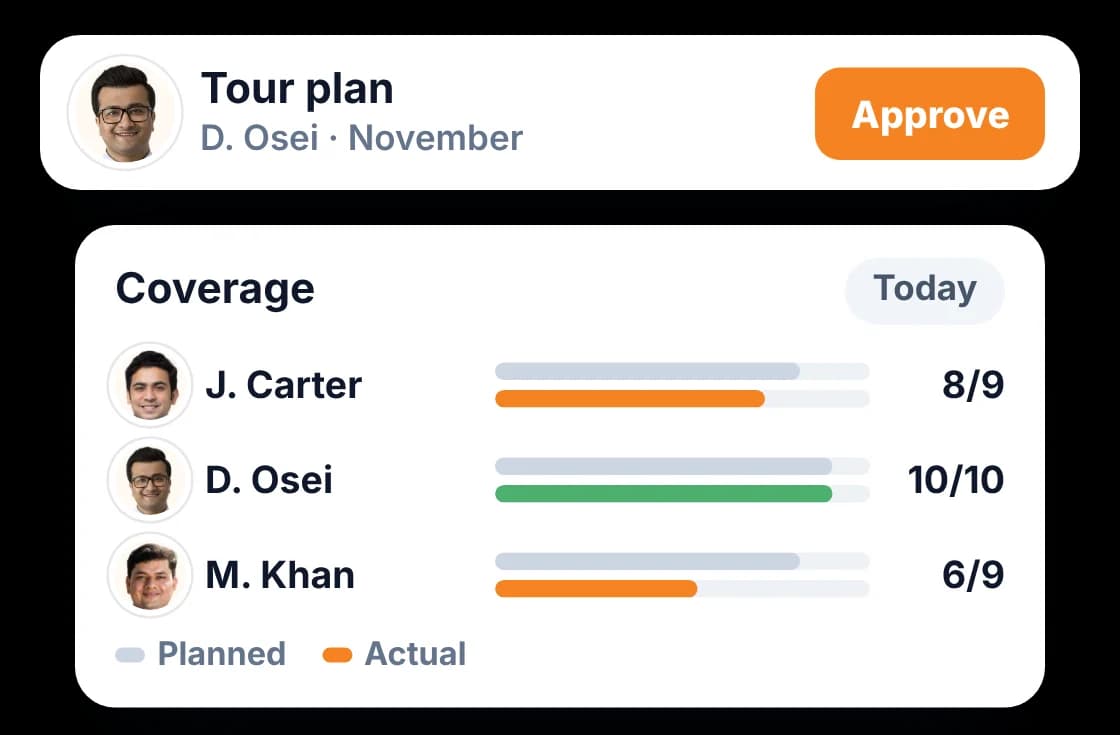This screenshot has width=1120, height=735.
Task: Click J. Carter's orange actual bar
Action: click(x=630, y=399)
